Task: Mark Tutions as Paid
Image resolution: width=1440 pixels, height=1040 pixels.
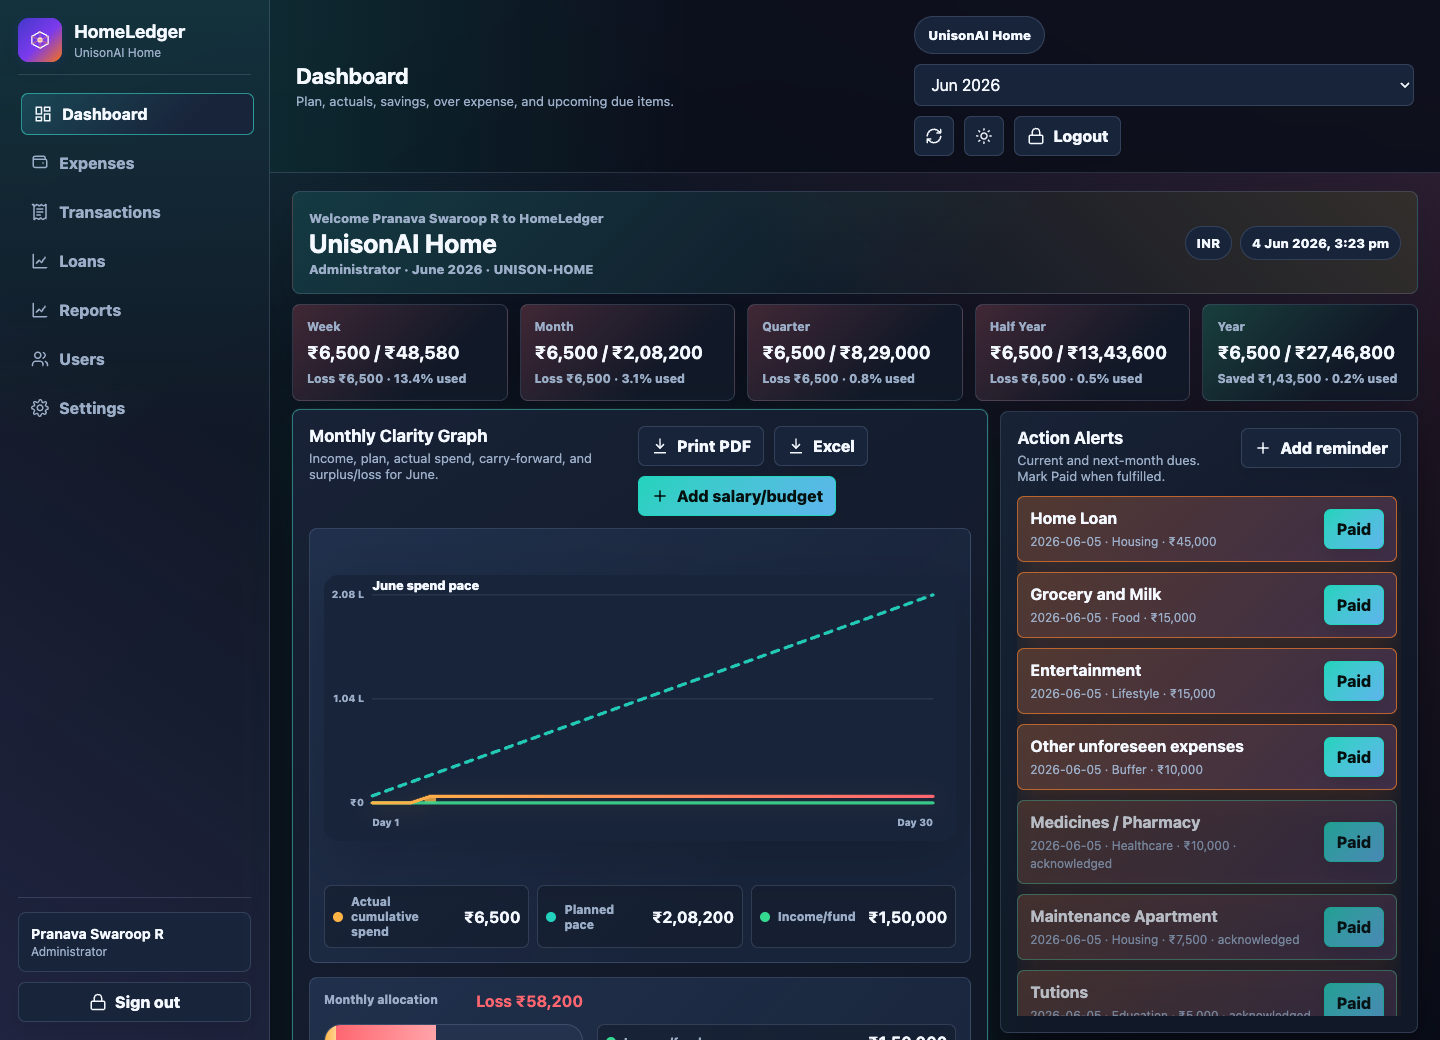Action: pos(1354,1001)
